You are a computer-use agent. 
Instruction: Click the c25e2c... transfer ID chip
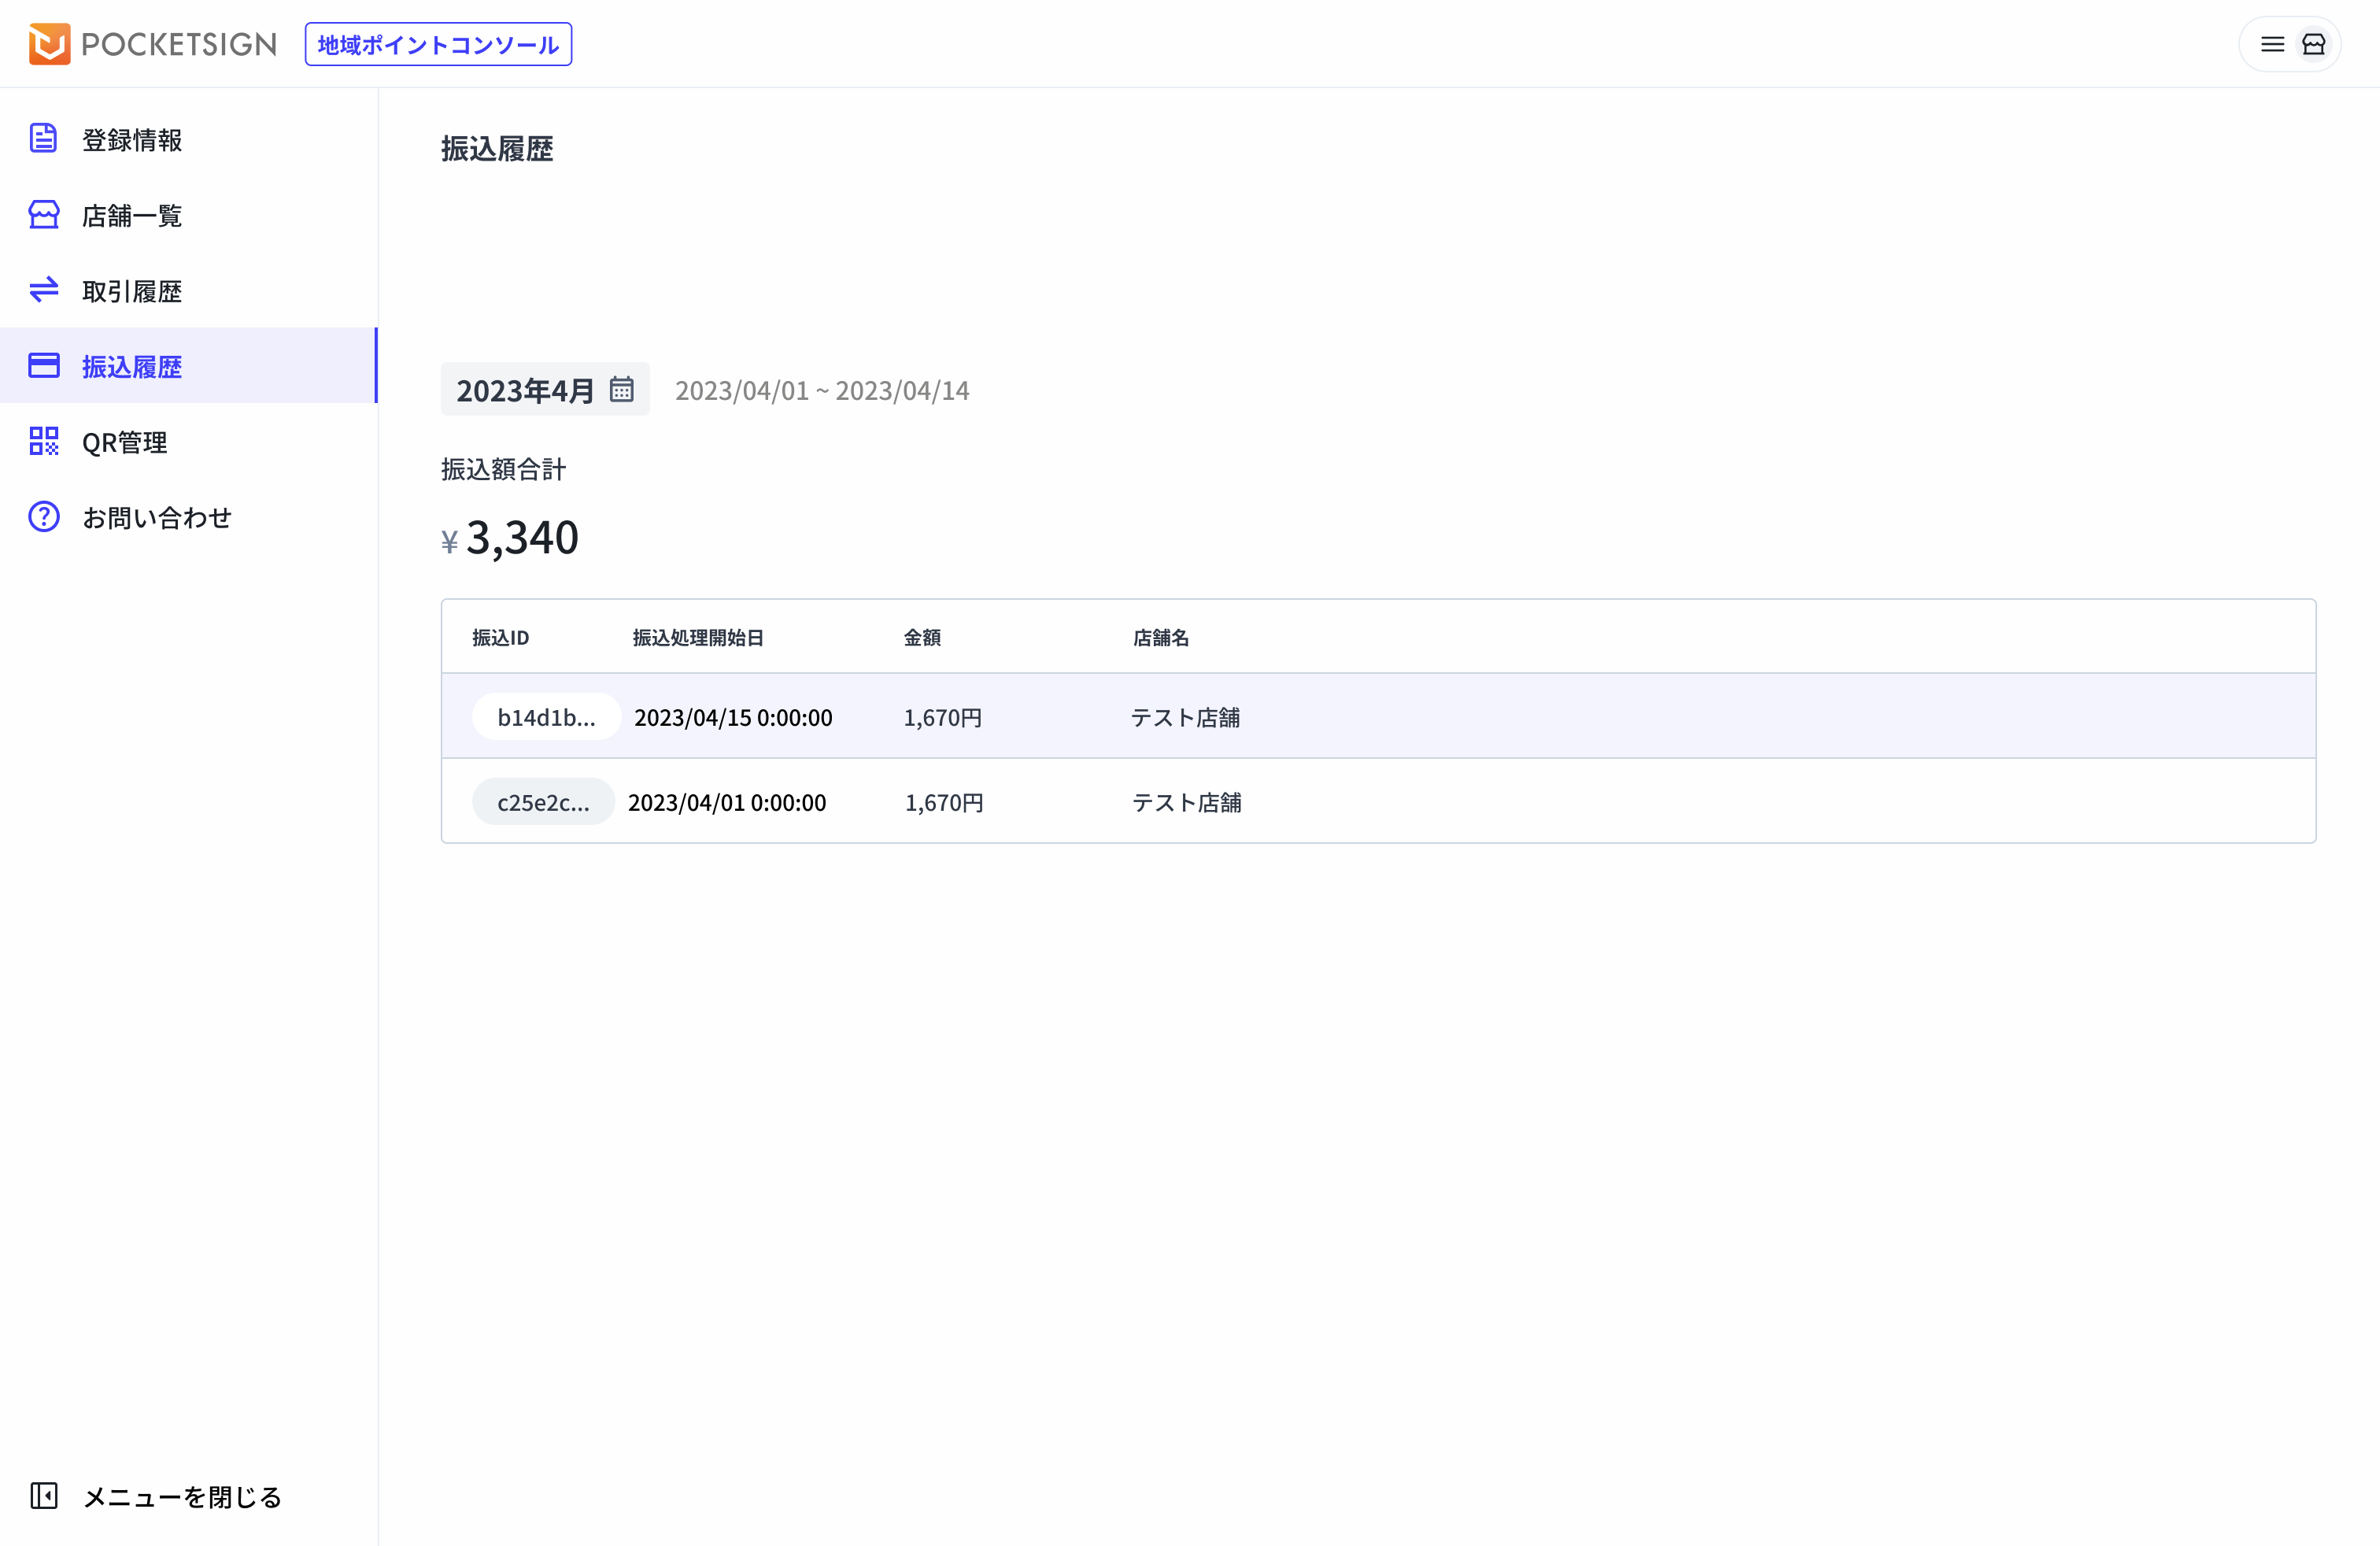(x=543, y=802)
